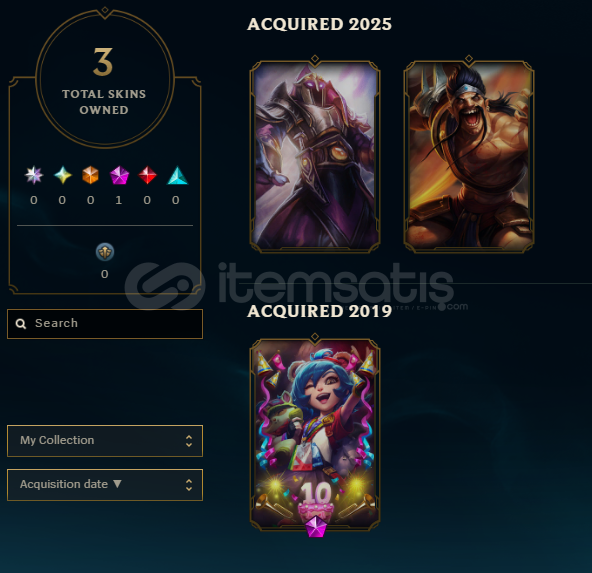This screenshot has width=592, height=573.
Task: Open the My Collection dropdown
Action: coord(105,441)
